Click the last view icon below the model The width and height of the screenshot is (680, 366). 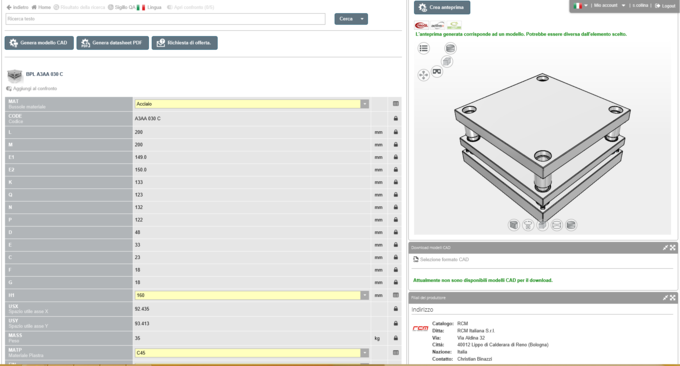click(x=571, y=225)
